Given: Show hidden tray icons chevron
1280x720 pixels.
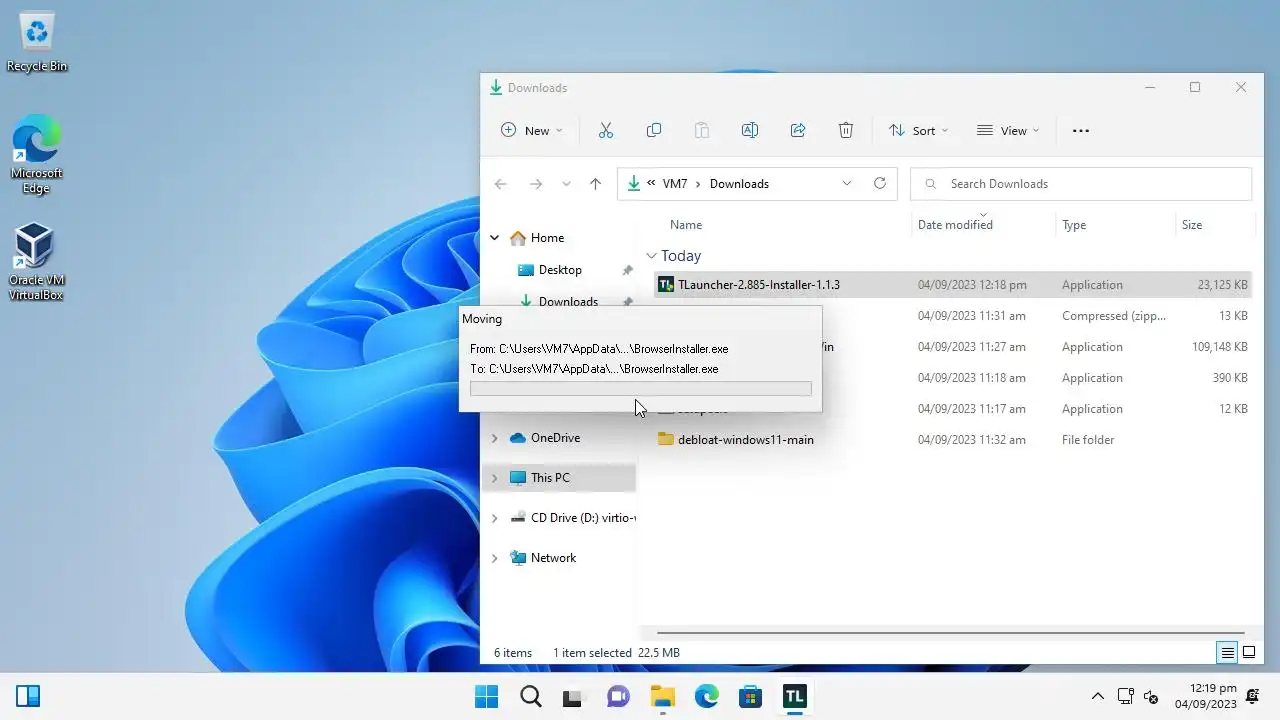Looking at the screenshot, I should coord(1098,696).
